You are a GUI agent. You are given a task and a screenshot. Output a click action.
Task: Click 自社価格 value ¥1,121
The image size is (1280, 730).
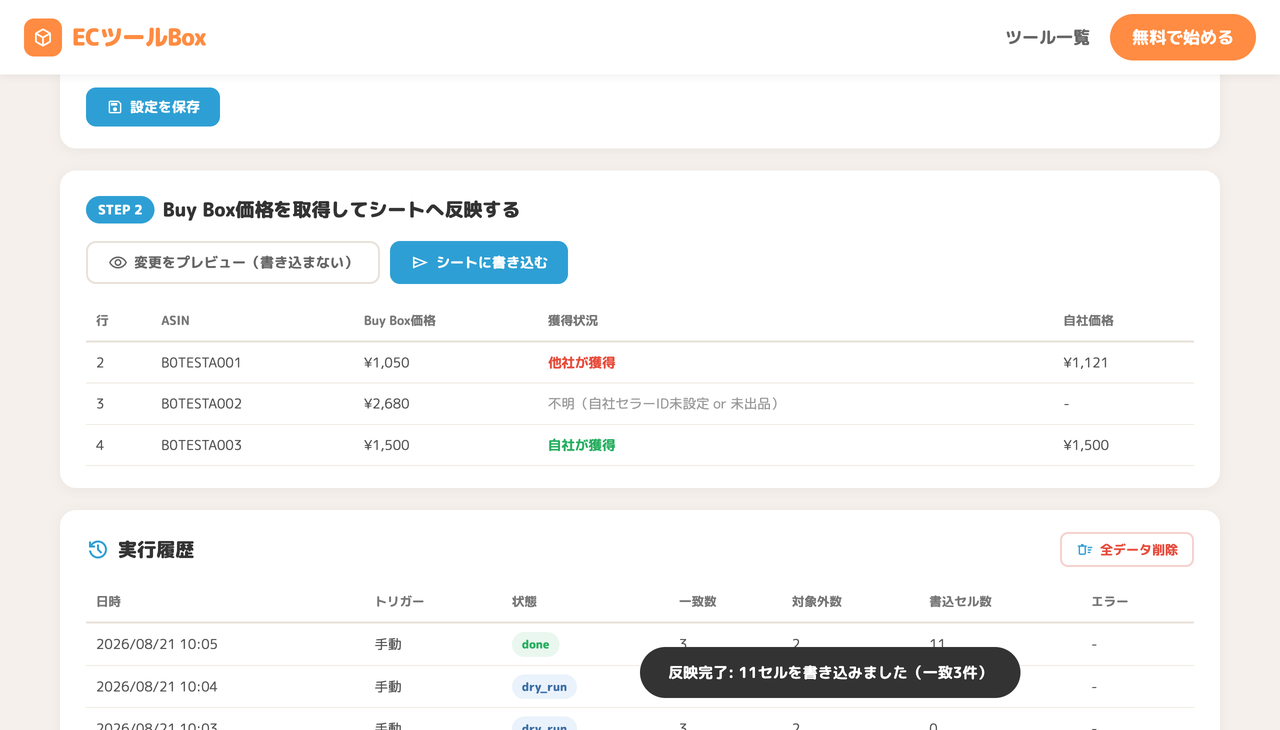[1086, 363]
